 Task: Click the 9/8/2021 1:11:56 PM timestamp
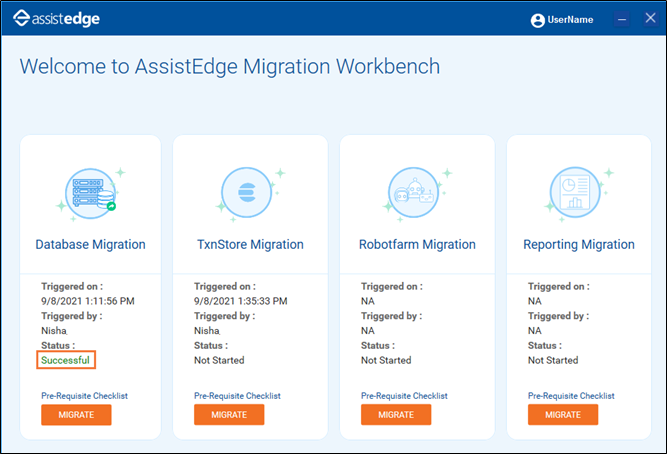tap(88, 301)
